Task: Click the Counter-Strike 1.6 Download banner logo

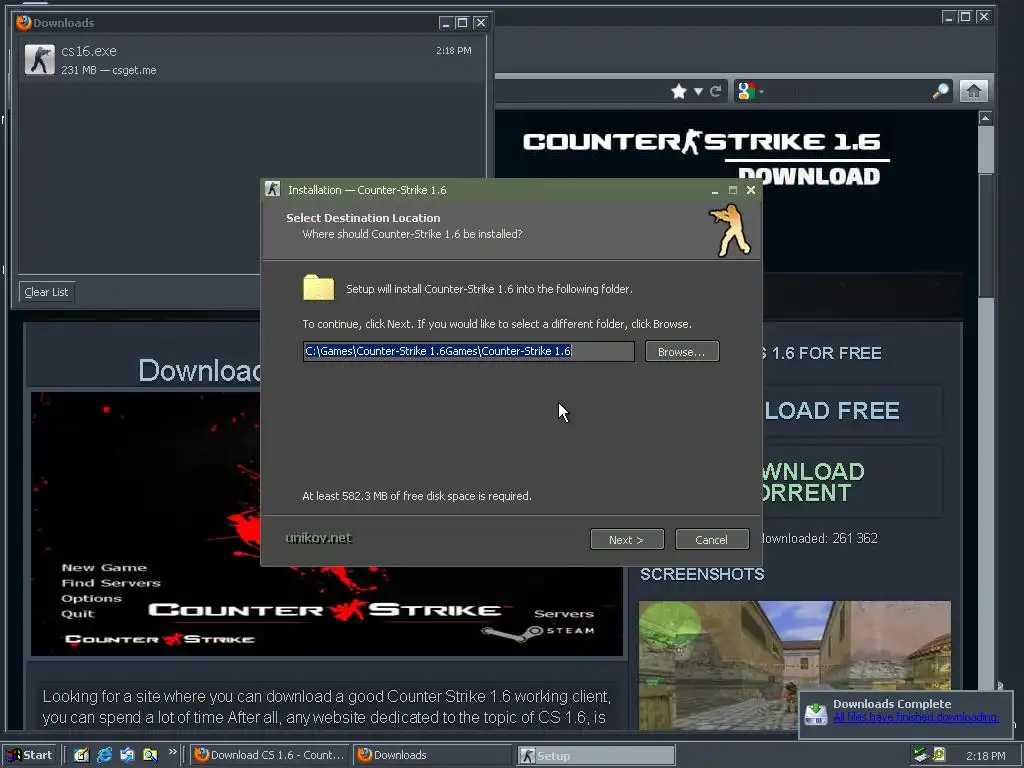Action: click(707, 157)
